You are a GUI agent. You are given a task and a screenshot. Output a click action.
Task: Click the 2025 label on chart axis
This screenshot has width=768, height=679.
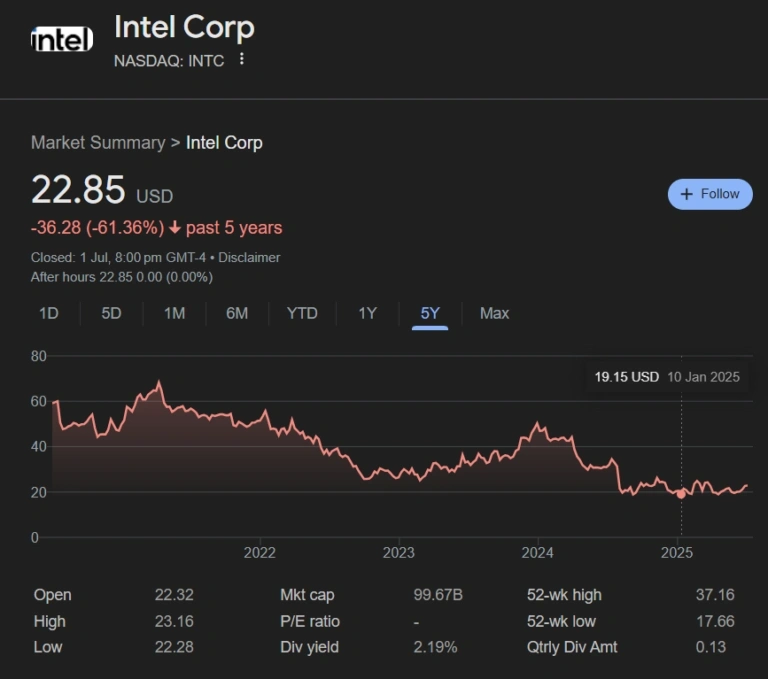point(677,553)
